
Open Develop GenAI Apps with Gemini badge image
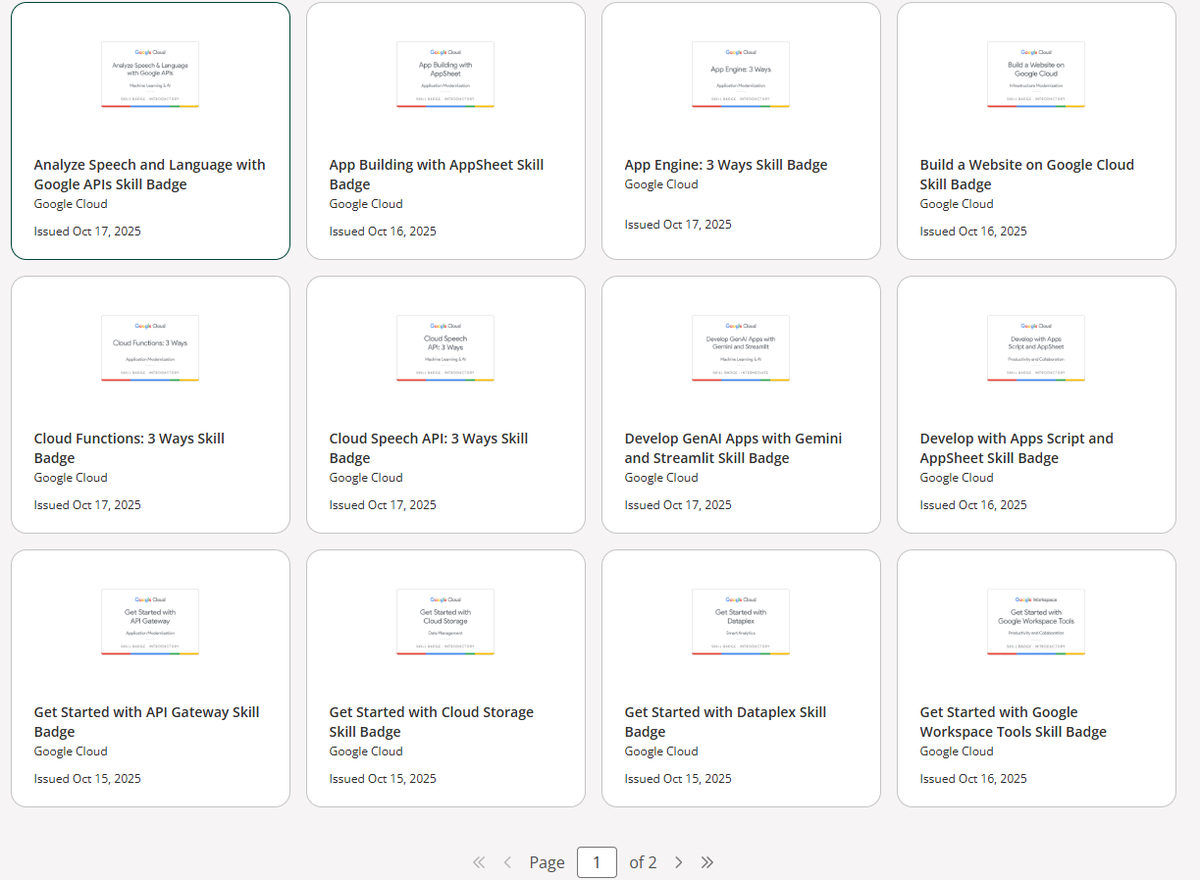point(741,347)
